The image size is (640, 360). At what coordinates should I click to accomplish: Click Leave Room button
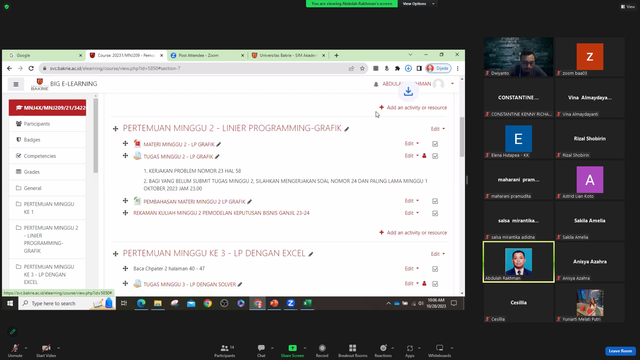620,351
